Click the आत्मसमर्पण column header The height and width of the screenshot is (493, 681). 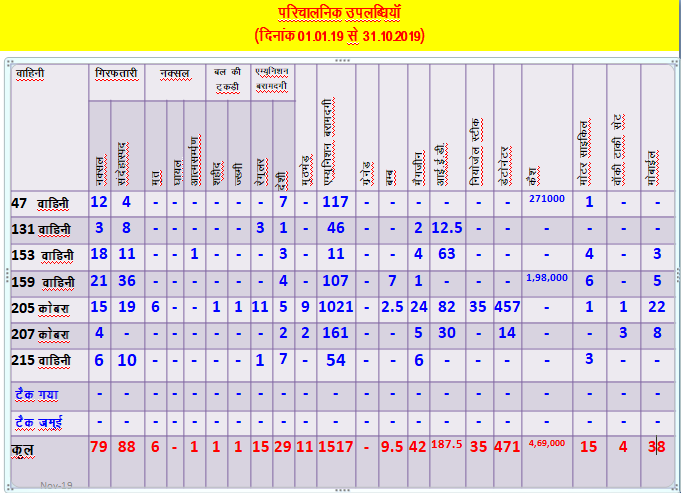coord(194,161)
